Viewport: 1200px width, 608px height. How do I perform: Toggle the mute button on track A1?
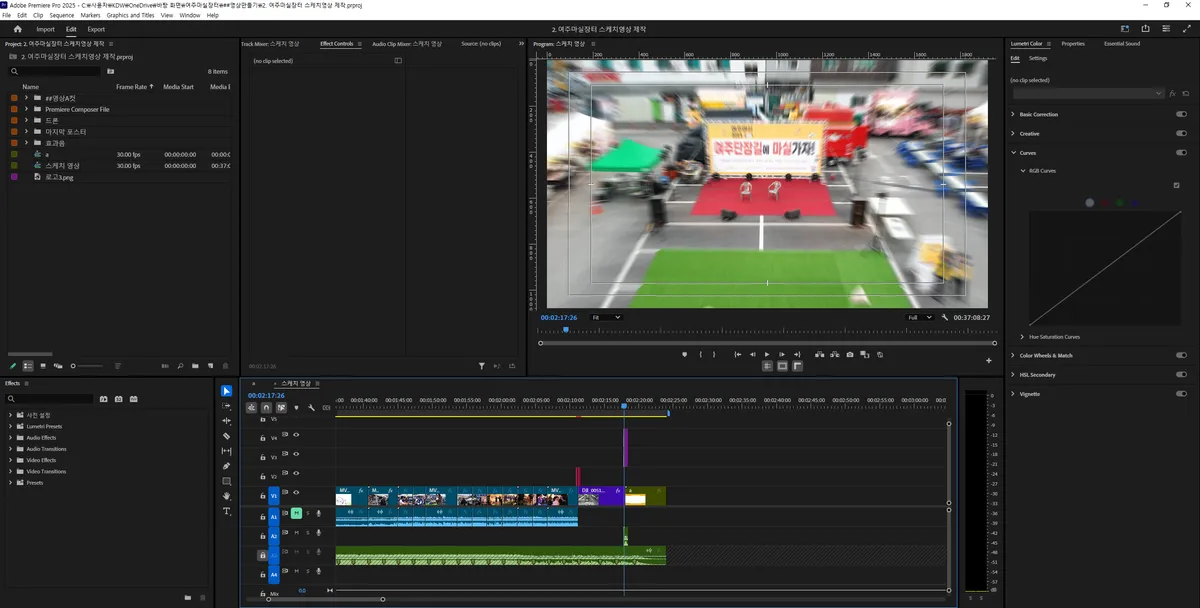point(296,513)
